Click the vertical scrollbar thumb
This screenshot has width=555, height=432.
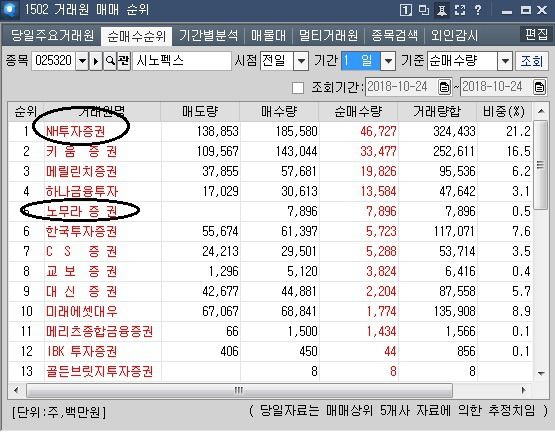(540, 165)
